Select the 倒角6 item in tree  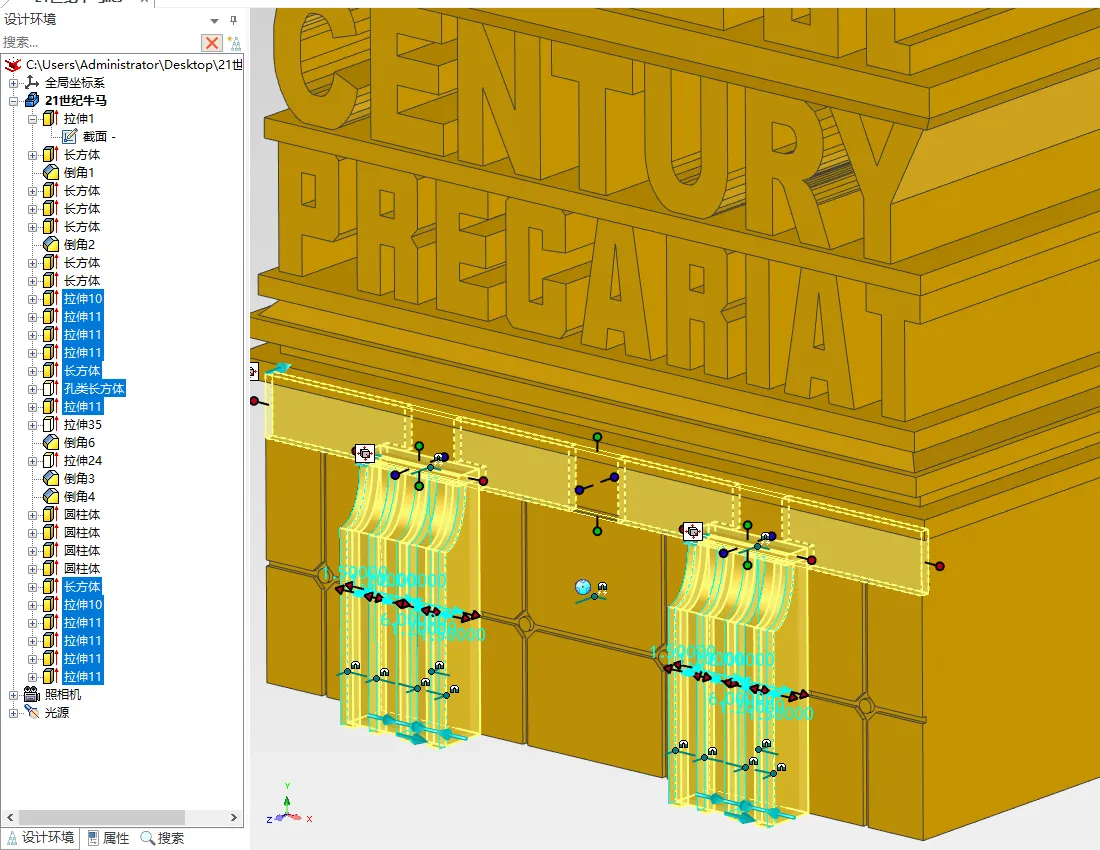tap(79, 443)
